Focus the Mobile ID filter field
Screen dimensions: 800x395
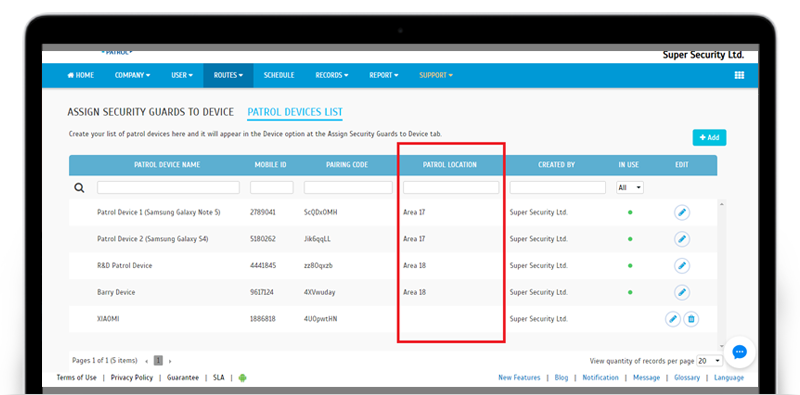(271, 187)
